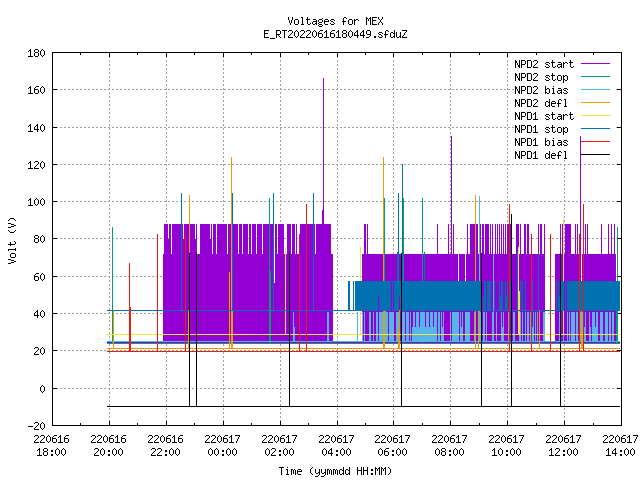Click the '220617 00:00' time tick label
The height and width of the screenshot is (480, 640).
(222, 446)
